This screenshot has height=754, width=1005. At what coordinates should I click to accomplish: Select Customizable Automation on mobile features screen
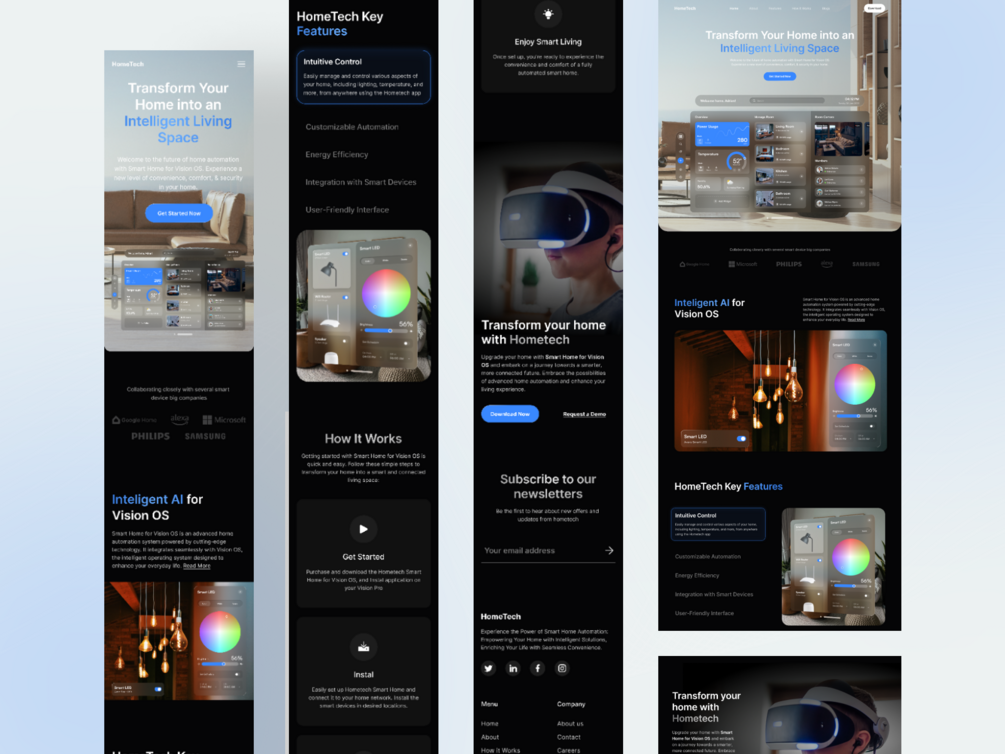tap(352, 127)
